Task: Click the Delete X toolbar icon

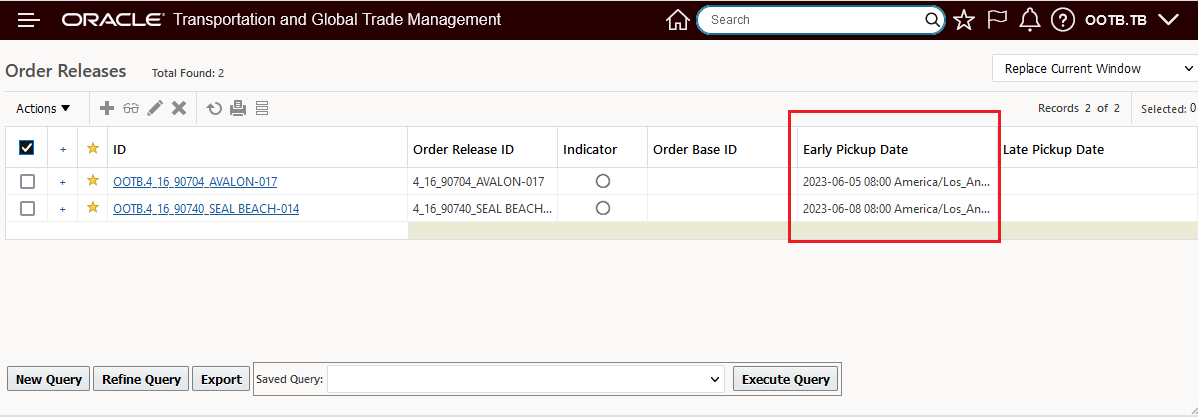Action: coord(179,108)
